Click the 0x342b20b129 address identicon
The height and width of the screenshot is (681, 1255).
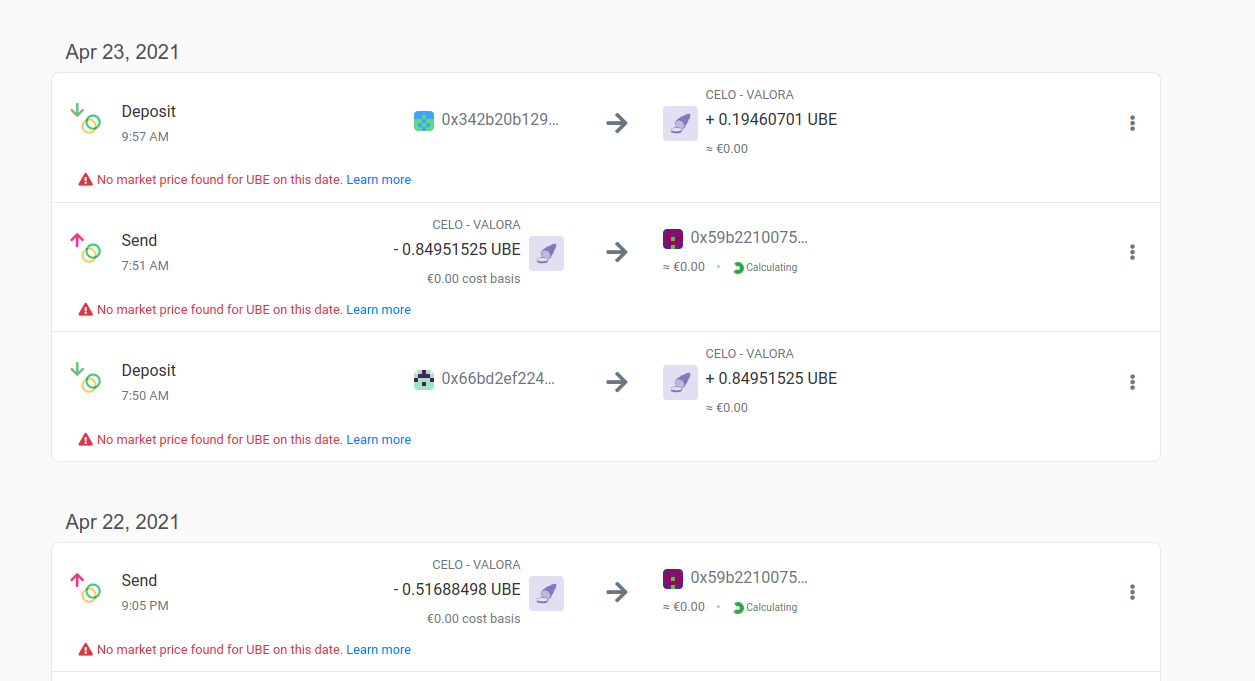[424, 121]
